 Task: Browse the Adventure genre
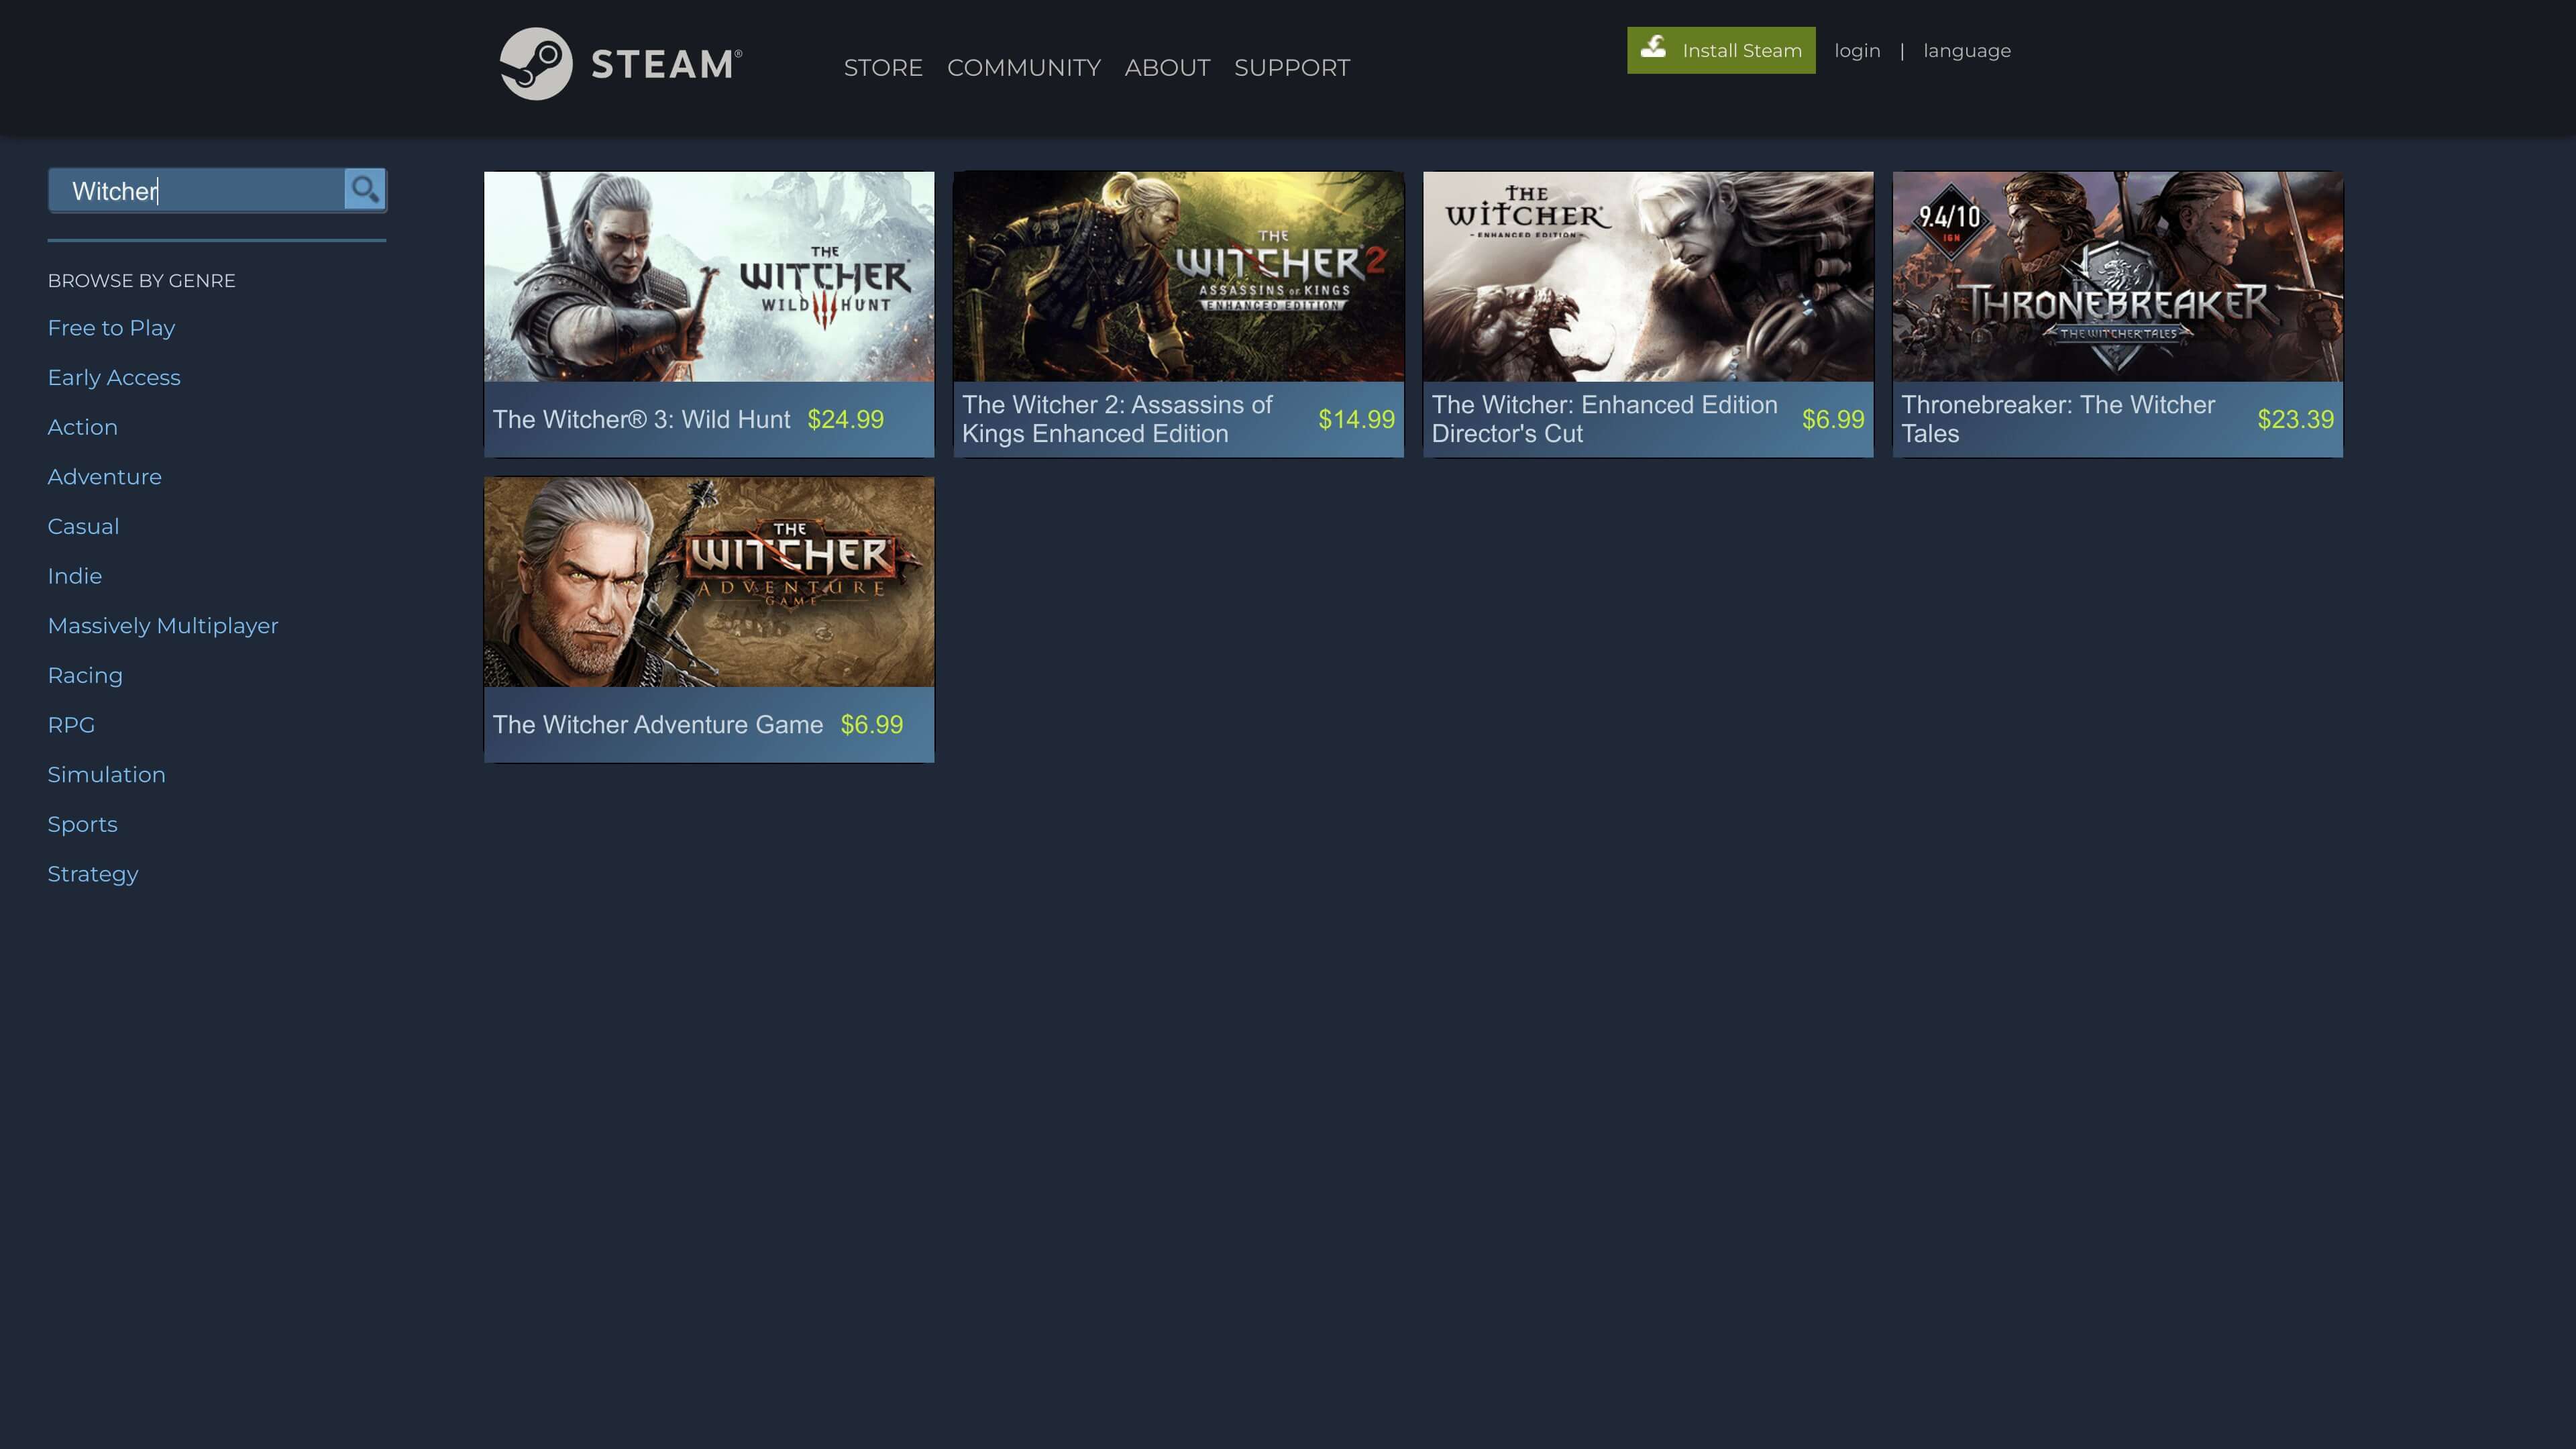click(105, 477)
